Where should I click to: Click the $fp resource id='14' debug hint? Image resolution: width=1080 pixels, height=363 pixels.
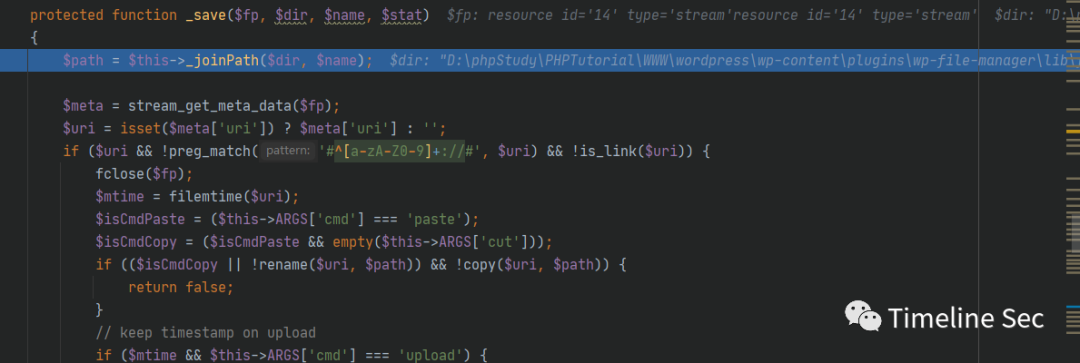[712, 15]
